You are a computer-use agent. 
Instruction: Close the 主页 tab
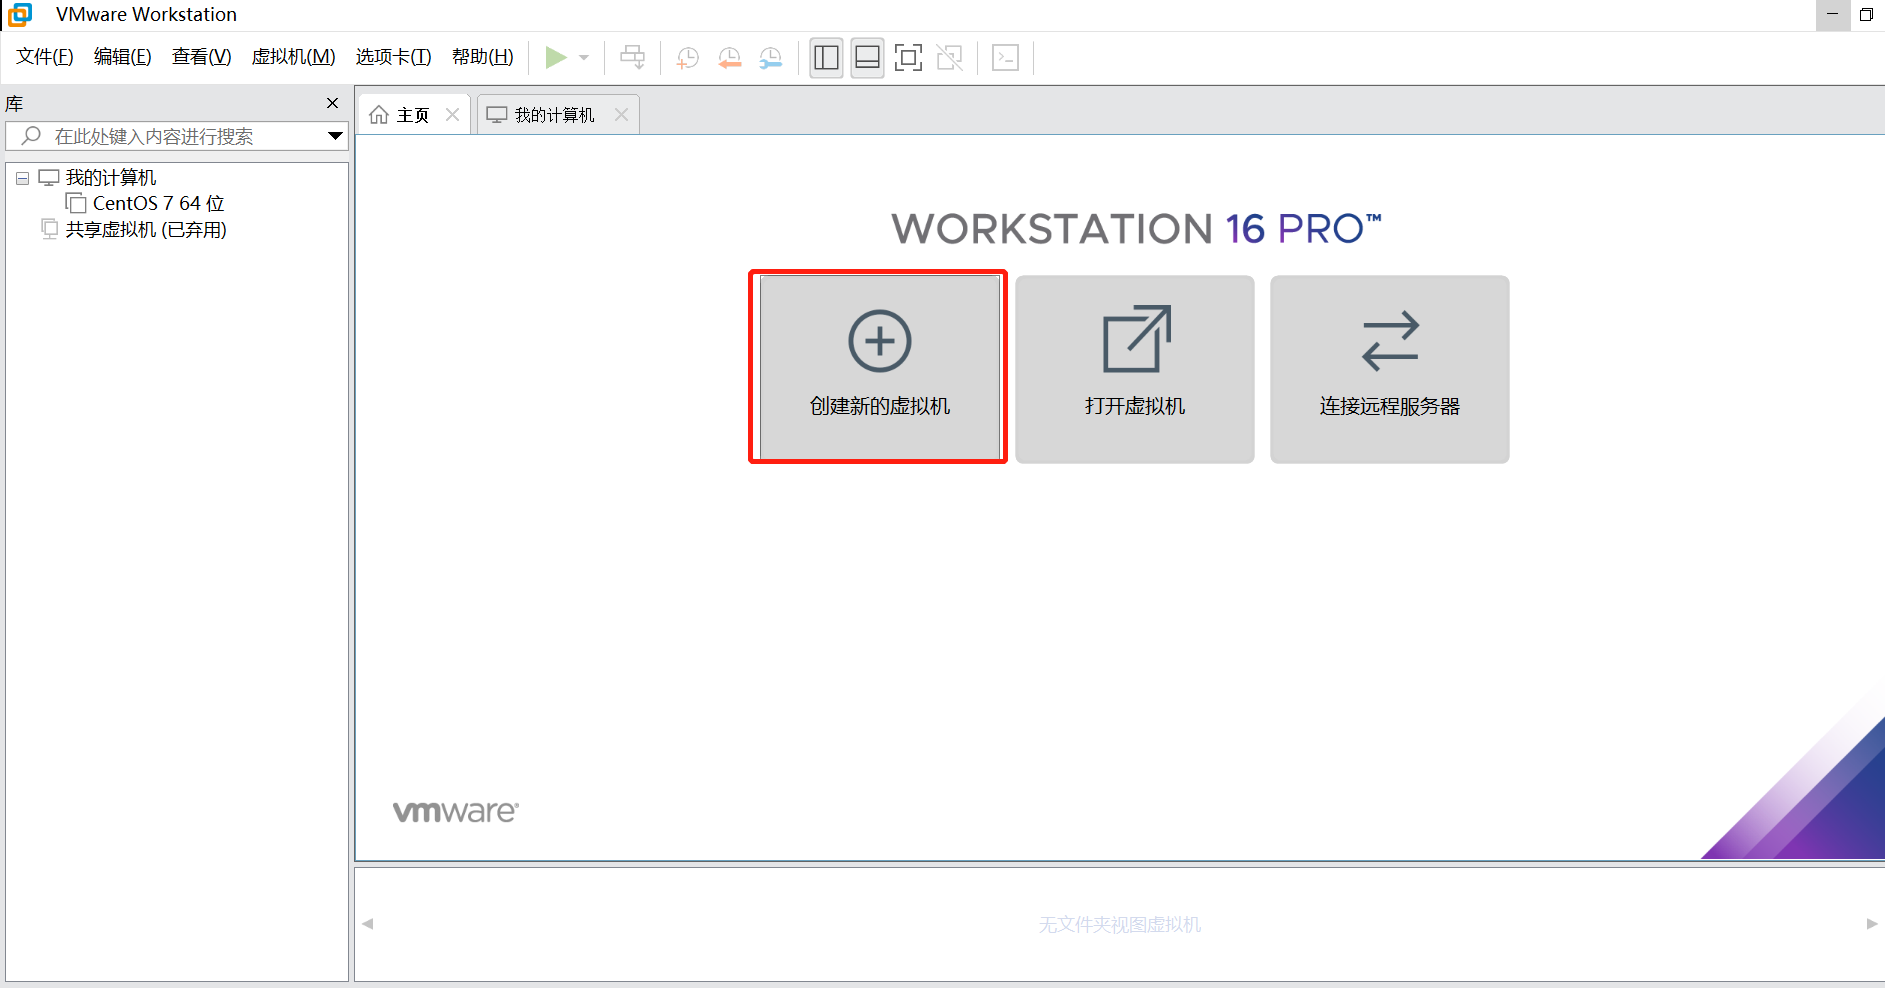[x=452, y=115]
